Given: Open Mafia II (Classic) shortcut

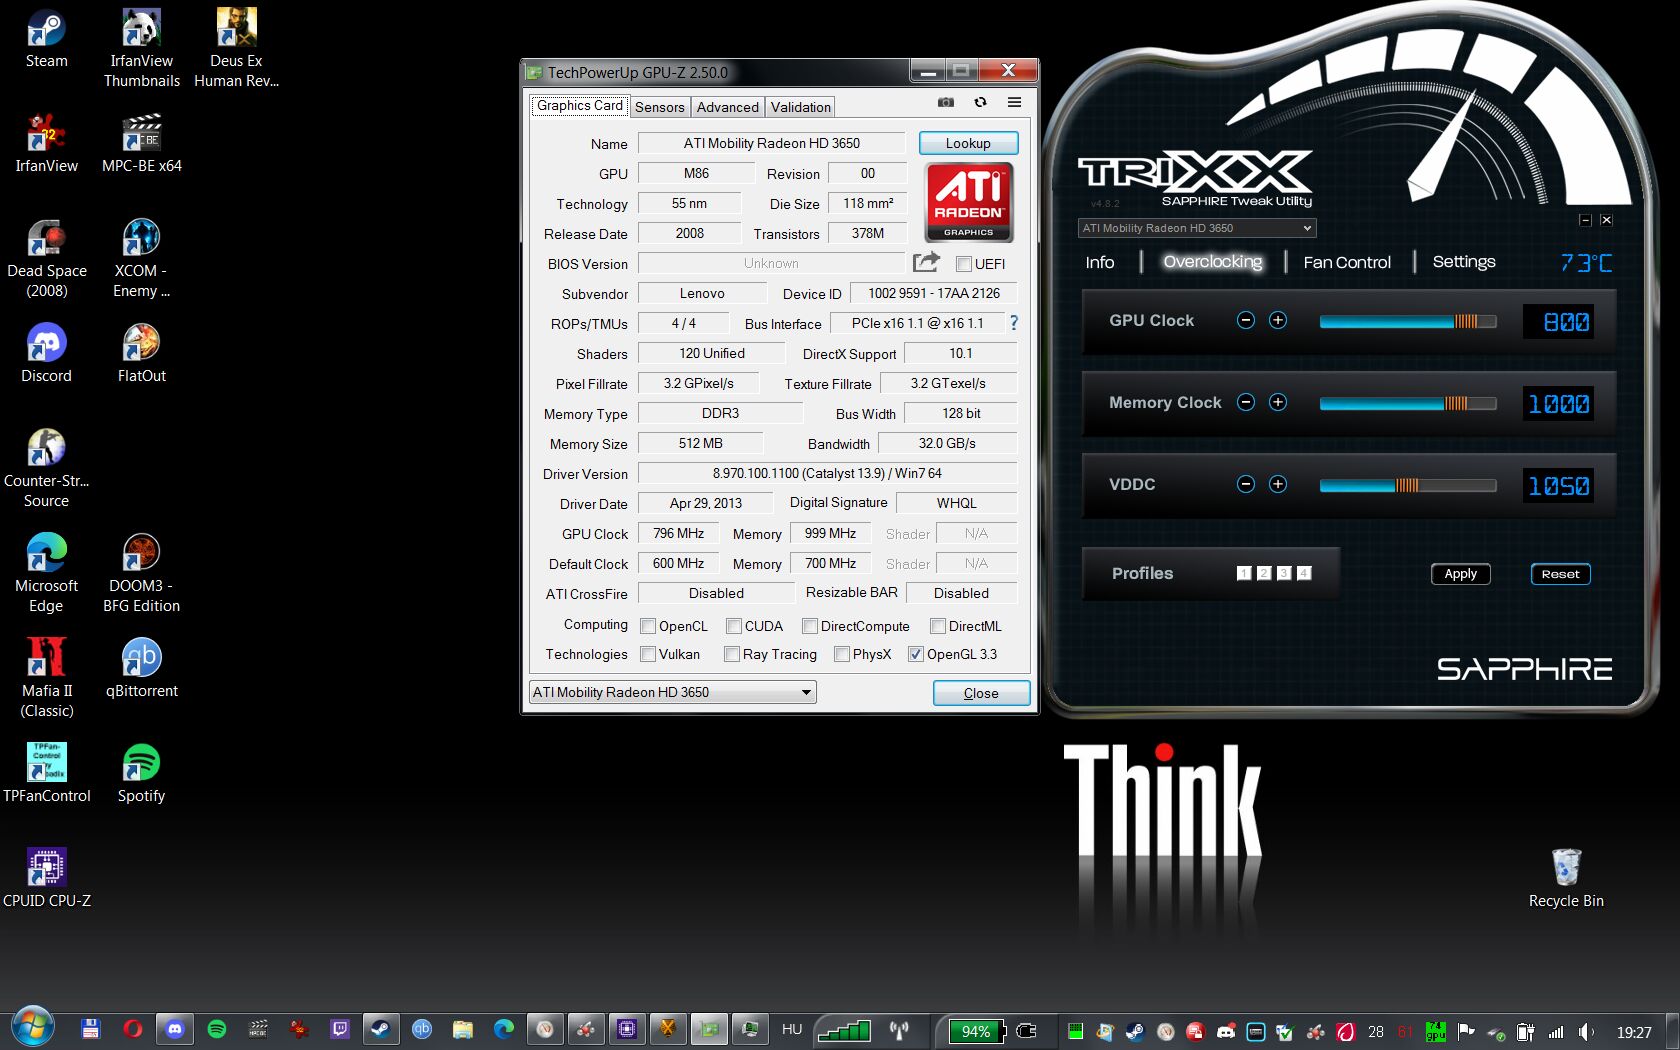Looking at the screenshot, I should (x=46, y=678).
